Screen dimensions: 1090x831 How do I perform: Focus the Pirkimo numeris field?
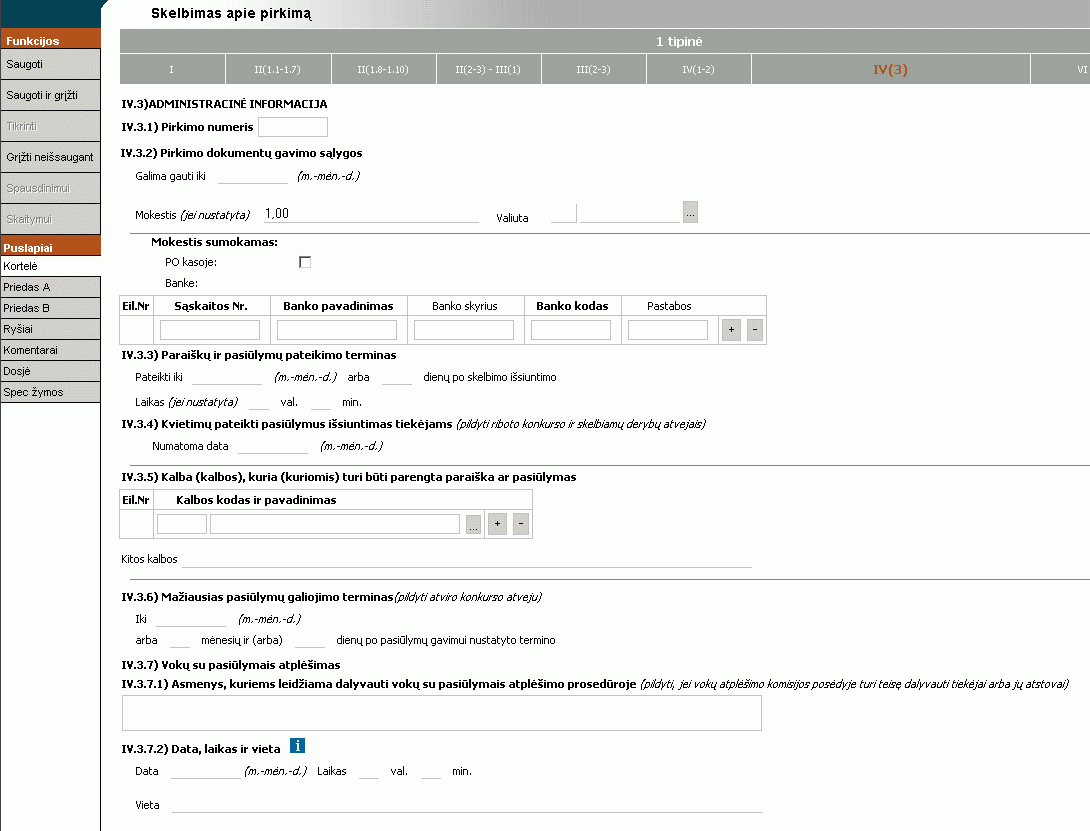tap(293, 127)
